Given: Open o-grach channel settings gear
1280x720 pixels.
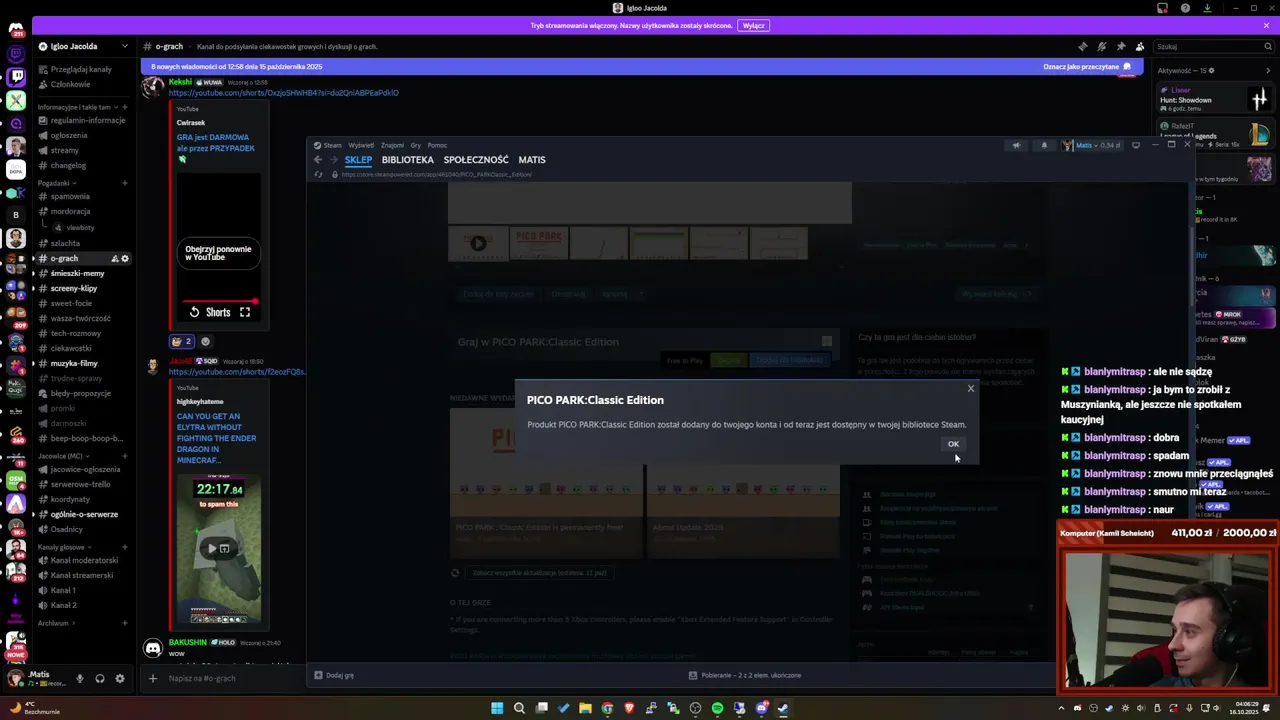Looking at the screenshot, I should coord(125,258).
